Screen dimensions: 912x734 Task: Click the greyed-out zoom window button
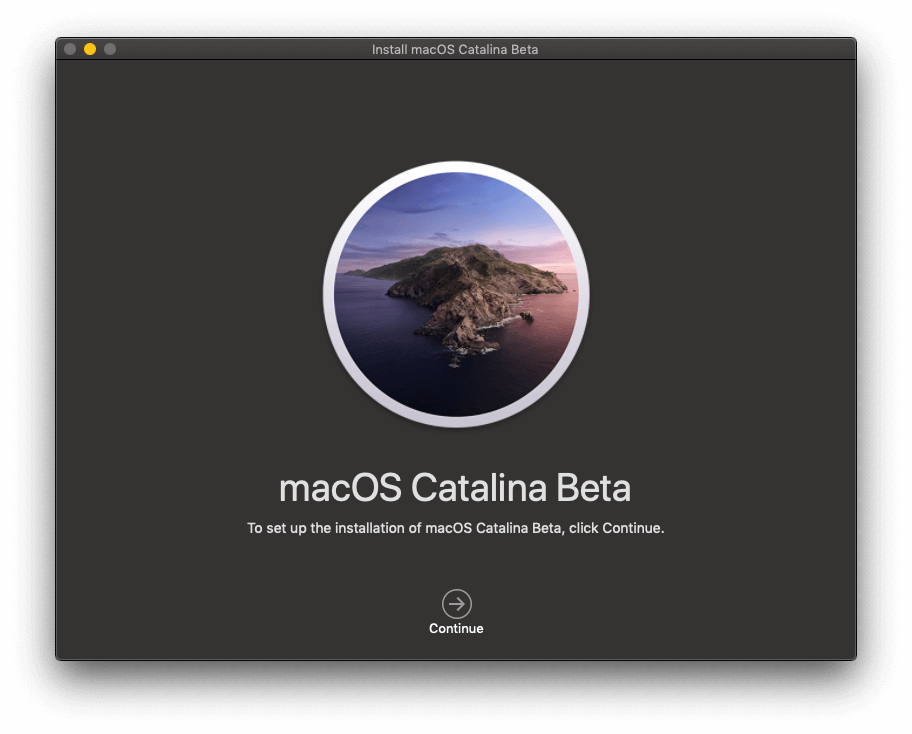110,49
